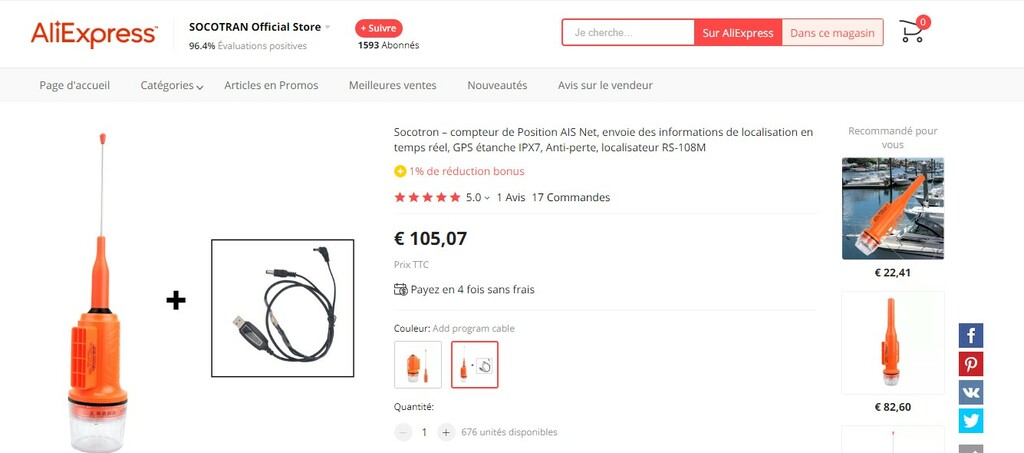Expand the Catégories menu
The width and height of the screenshot is (1024, 453).
click(x=172, y=86)
